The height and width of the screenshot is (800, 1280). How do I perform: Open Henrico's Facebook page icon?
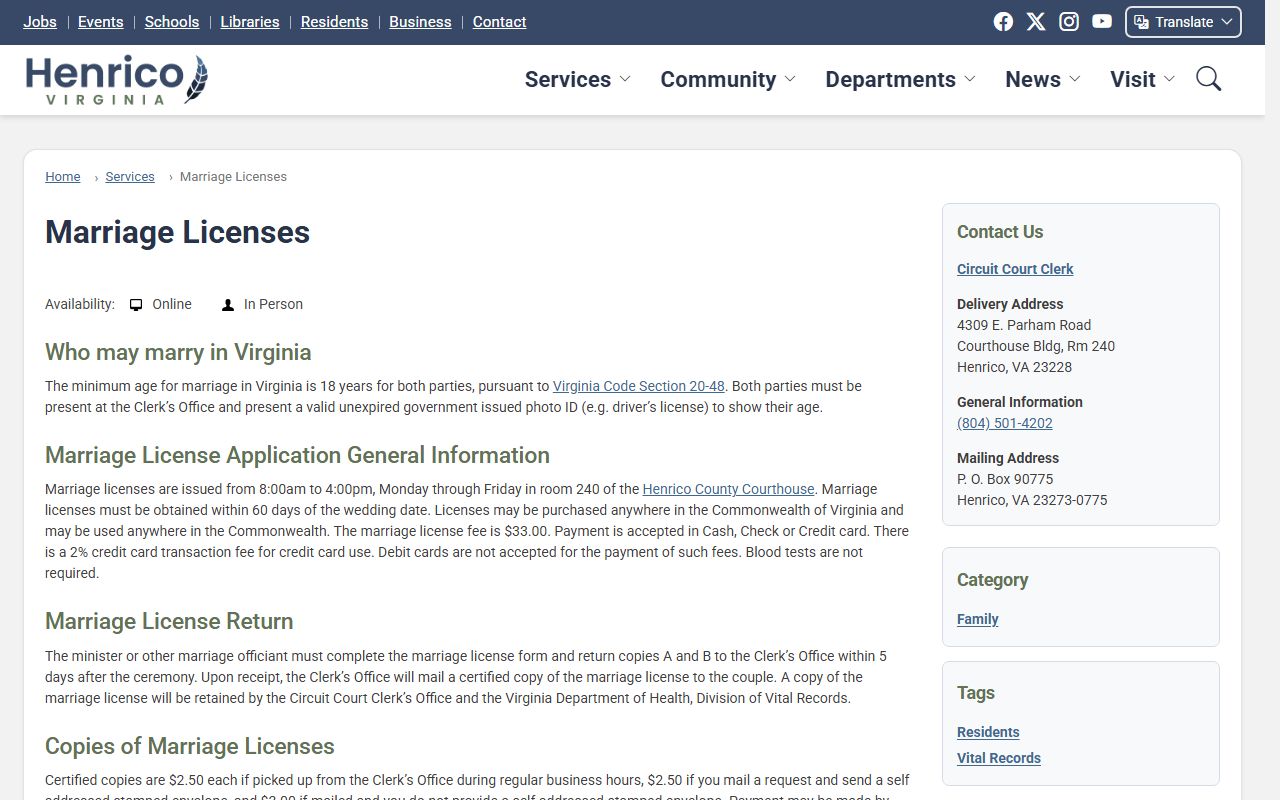[x=1003, y=22]
